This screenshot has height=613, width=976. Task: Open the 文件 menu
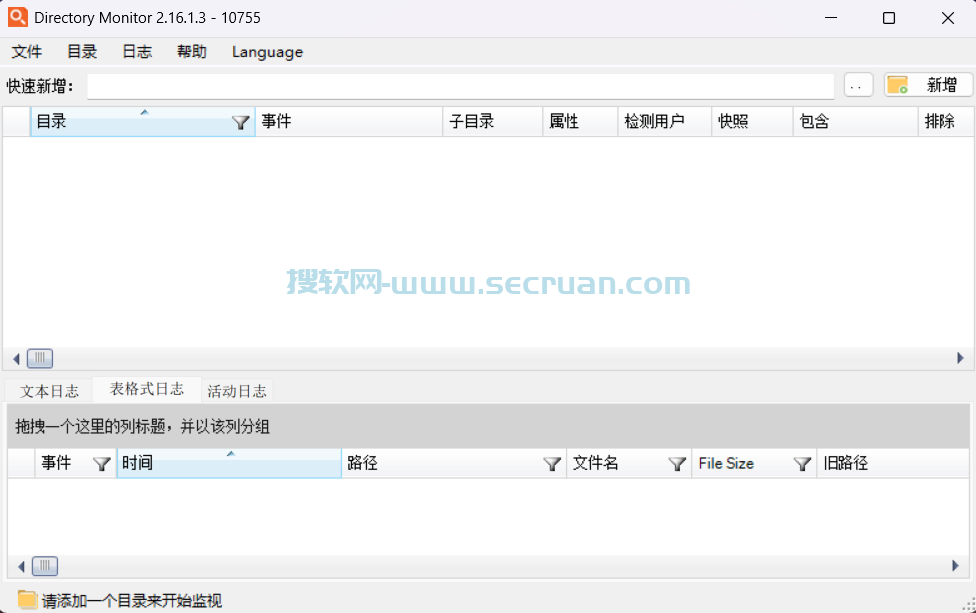(26, 52)
